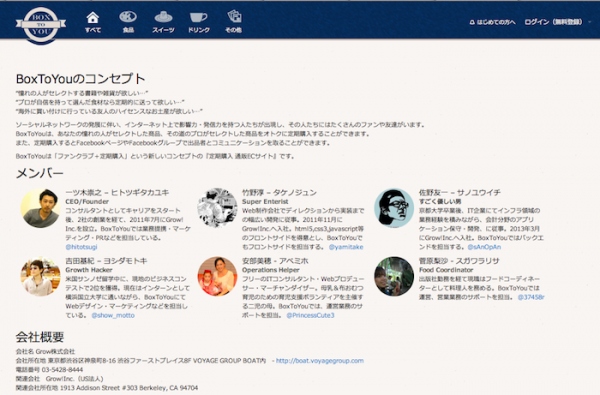This screenshot has width=600, height=395.
Task: Click the メンバー heading
Action: coord(39,173)
